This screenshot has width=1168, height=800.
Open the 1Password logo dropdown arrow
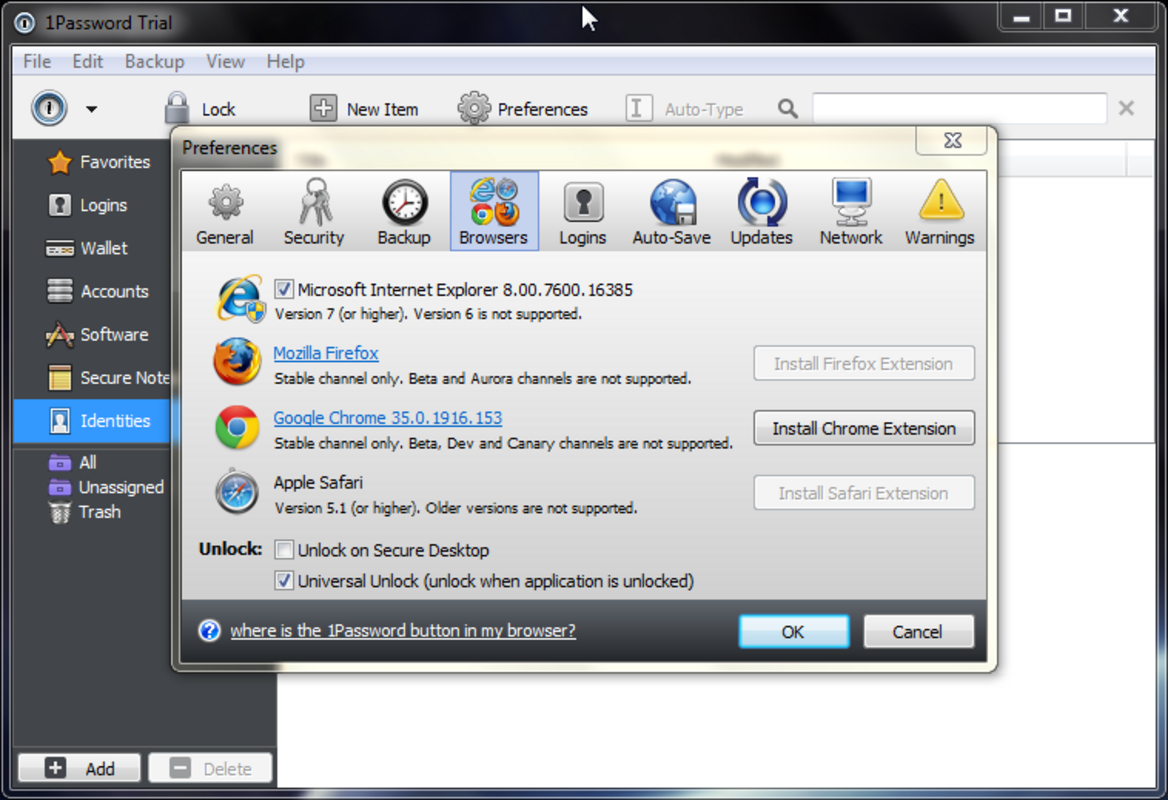pos(91,108)
